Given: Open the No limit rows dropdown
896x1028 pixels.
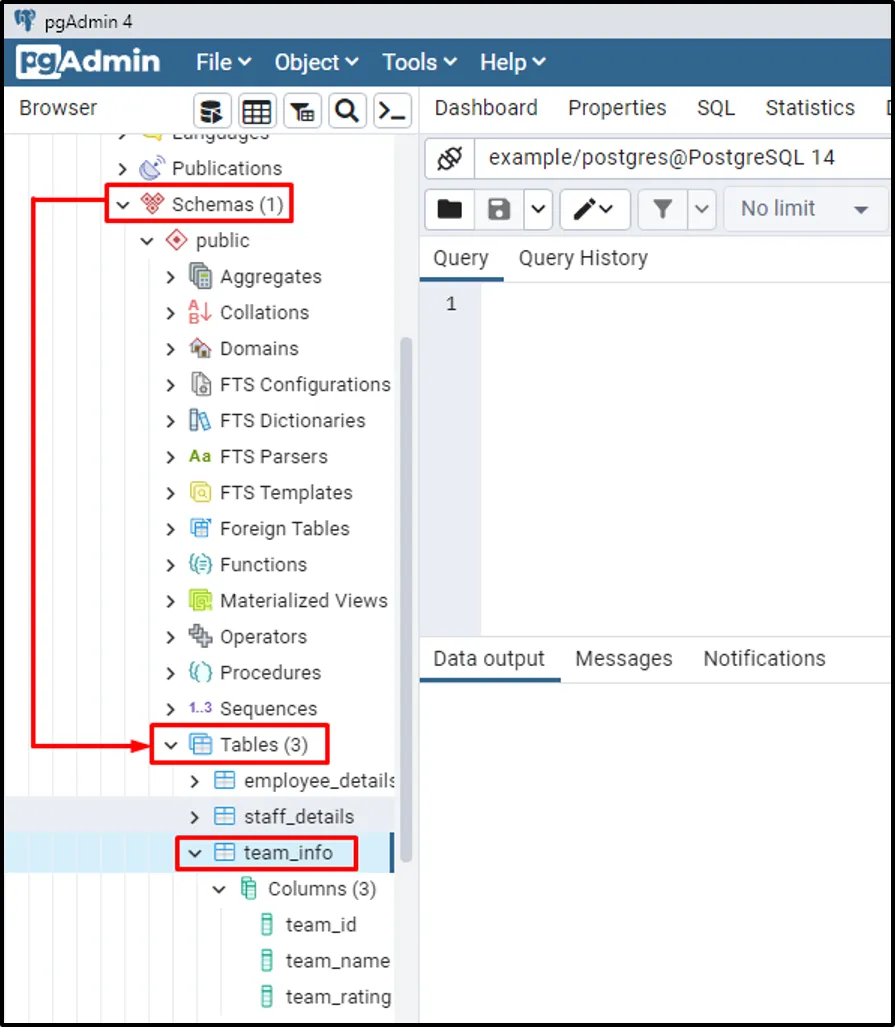Looking at the screenshot, I should point(806,209).
